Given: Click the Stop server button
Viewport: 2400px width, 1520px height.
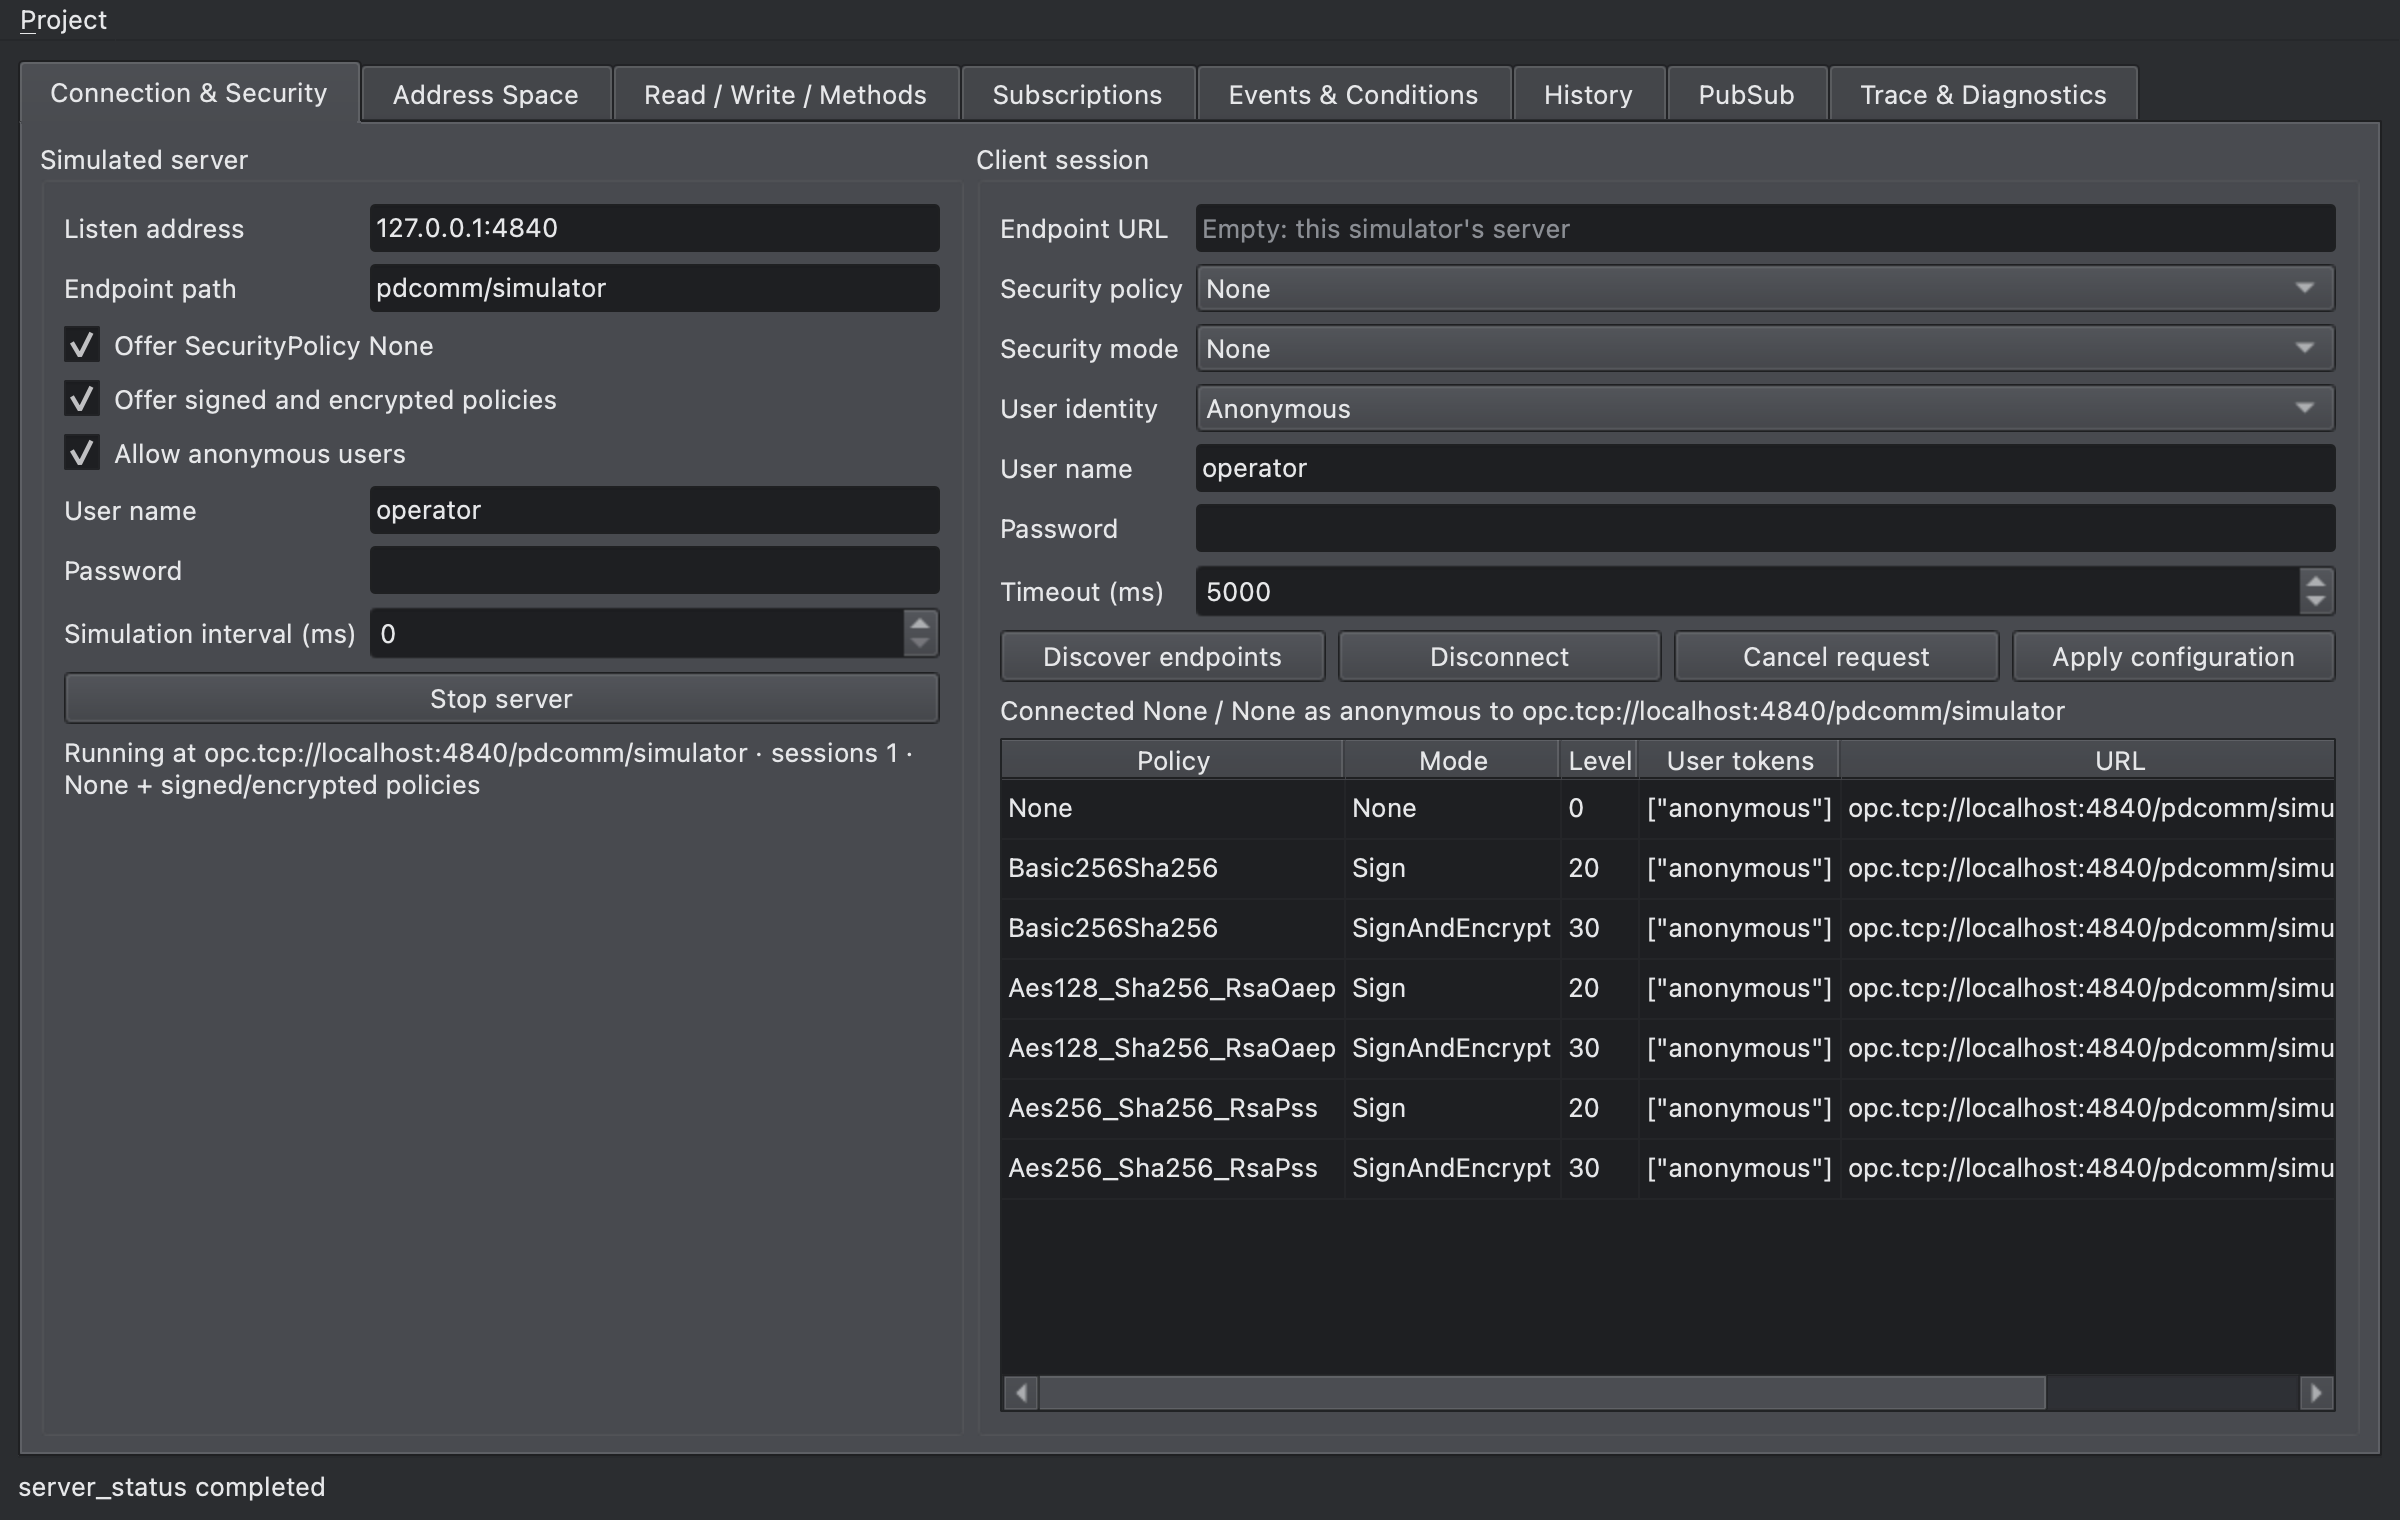Looking at the screenshot, I should [x=501, y=699].
